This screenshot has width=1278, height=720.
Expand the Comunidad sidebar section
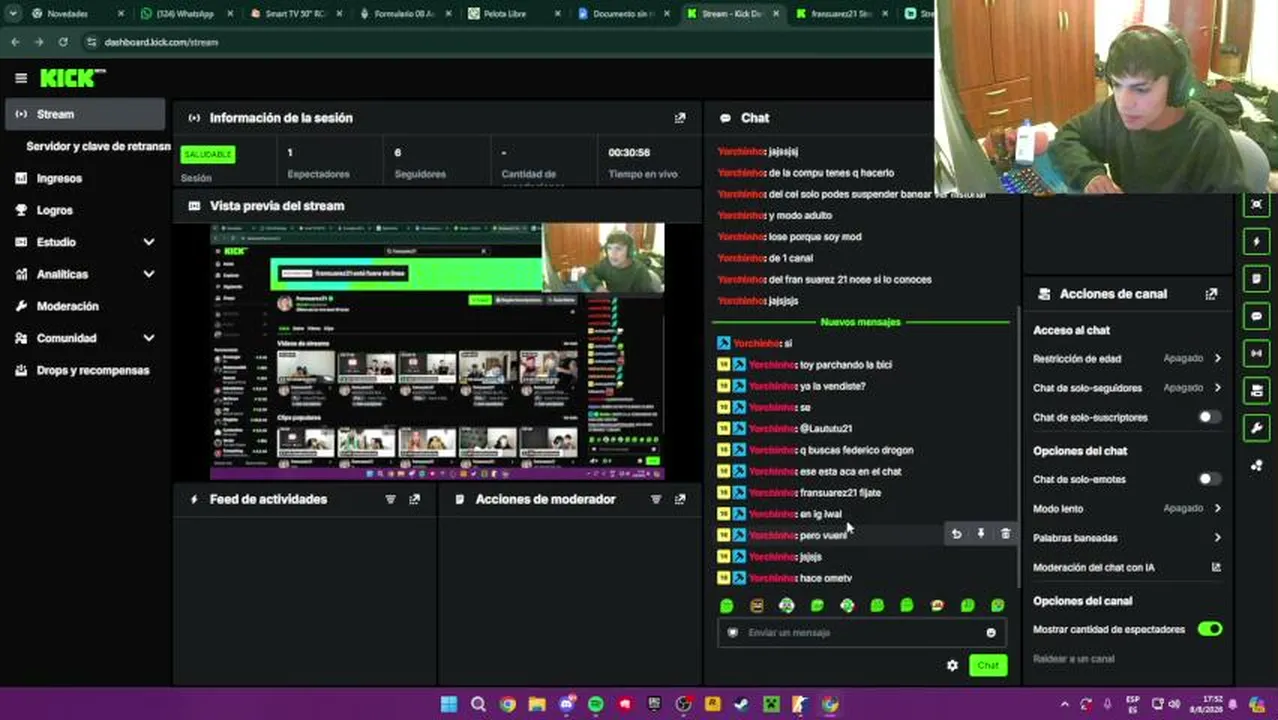point(149,338)
